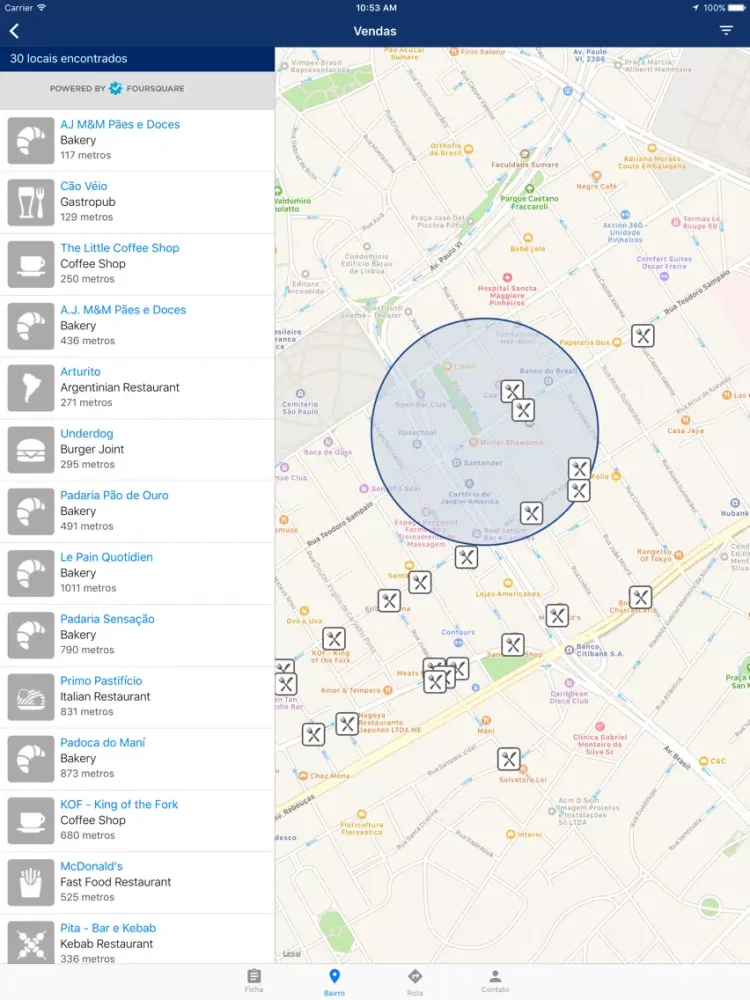Tap the McDonald's fries icon

[x=31, y=883]
